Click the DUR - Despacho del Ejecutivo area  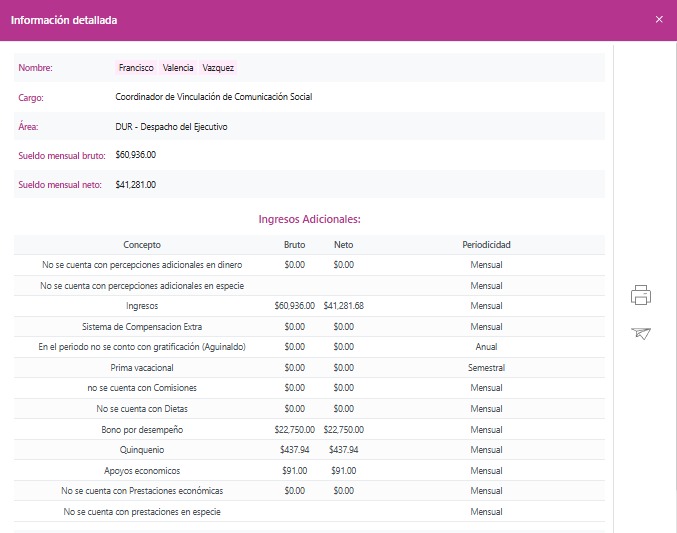coord(171,127)
